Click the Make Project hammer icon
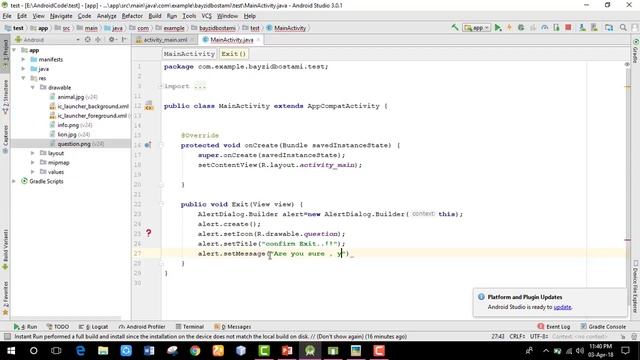 pos(455,28)
